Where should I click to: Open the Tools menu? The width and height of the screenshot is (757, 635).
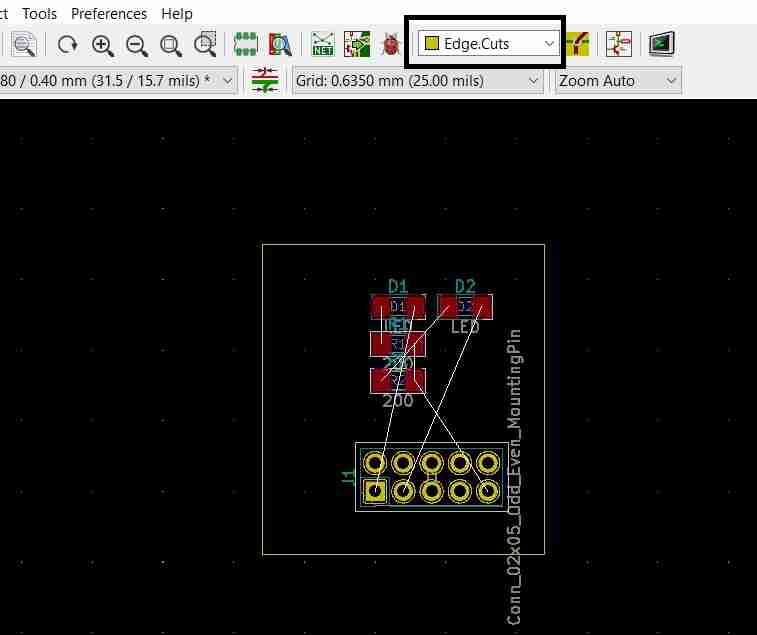(x=40, y=14)
